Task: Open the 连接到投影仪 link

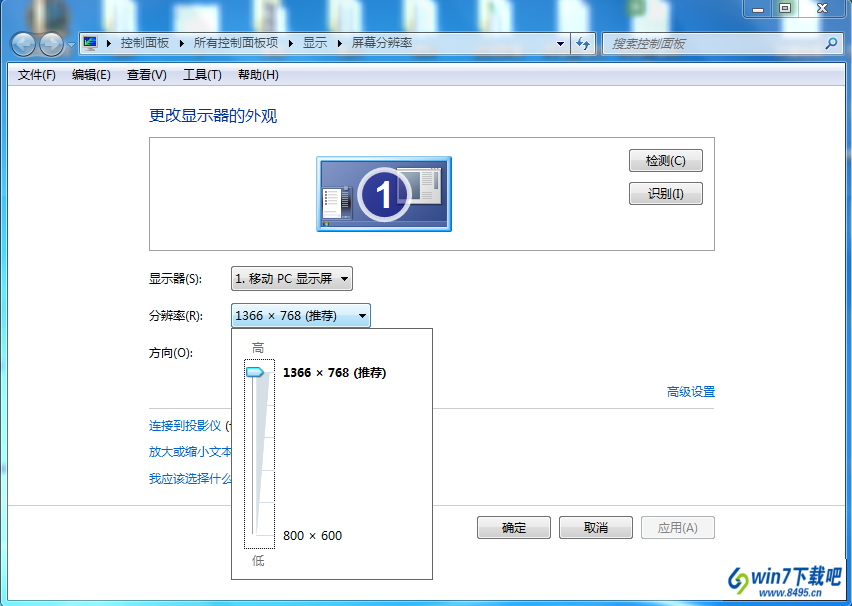Action: [x=185, y=426]
